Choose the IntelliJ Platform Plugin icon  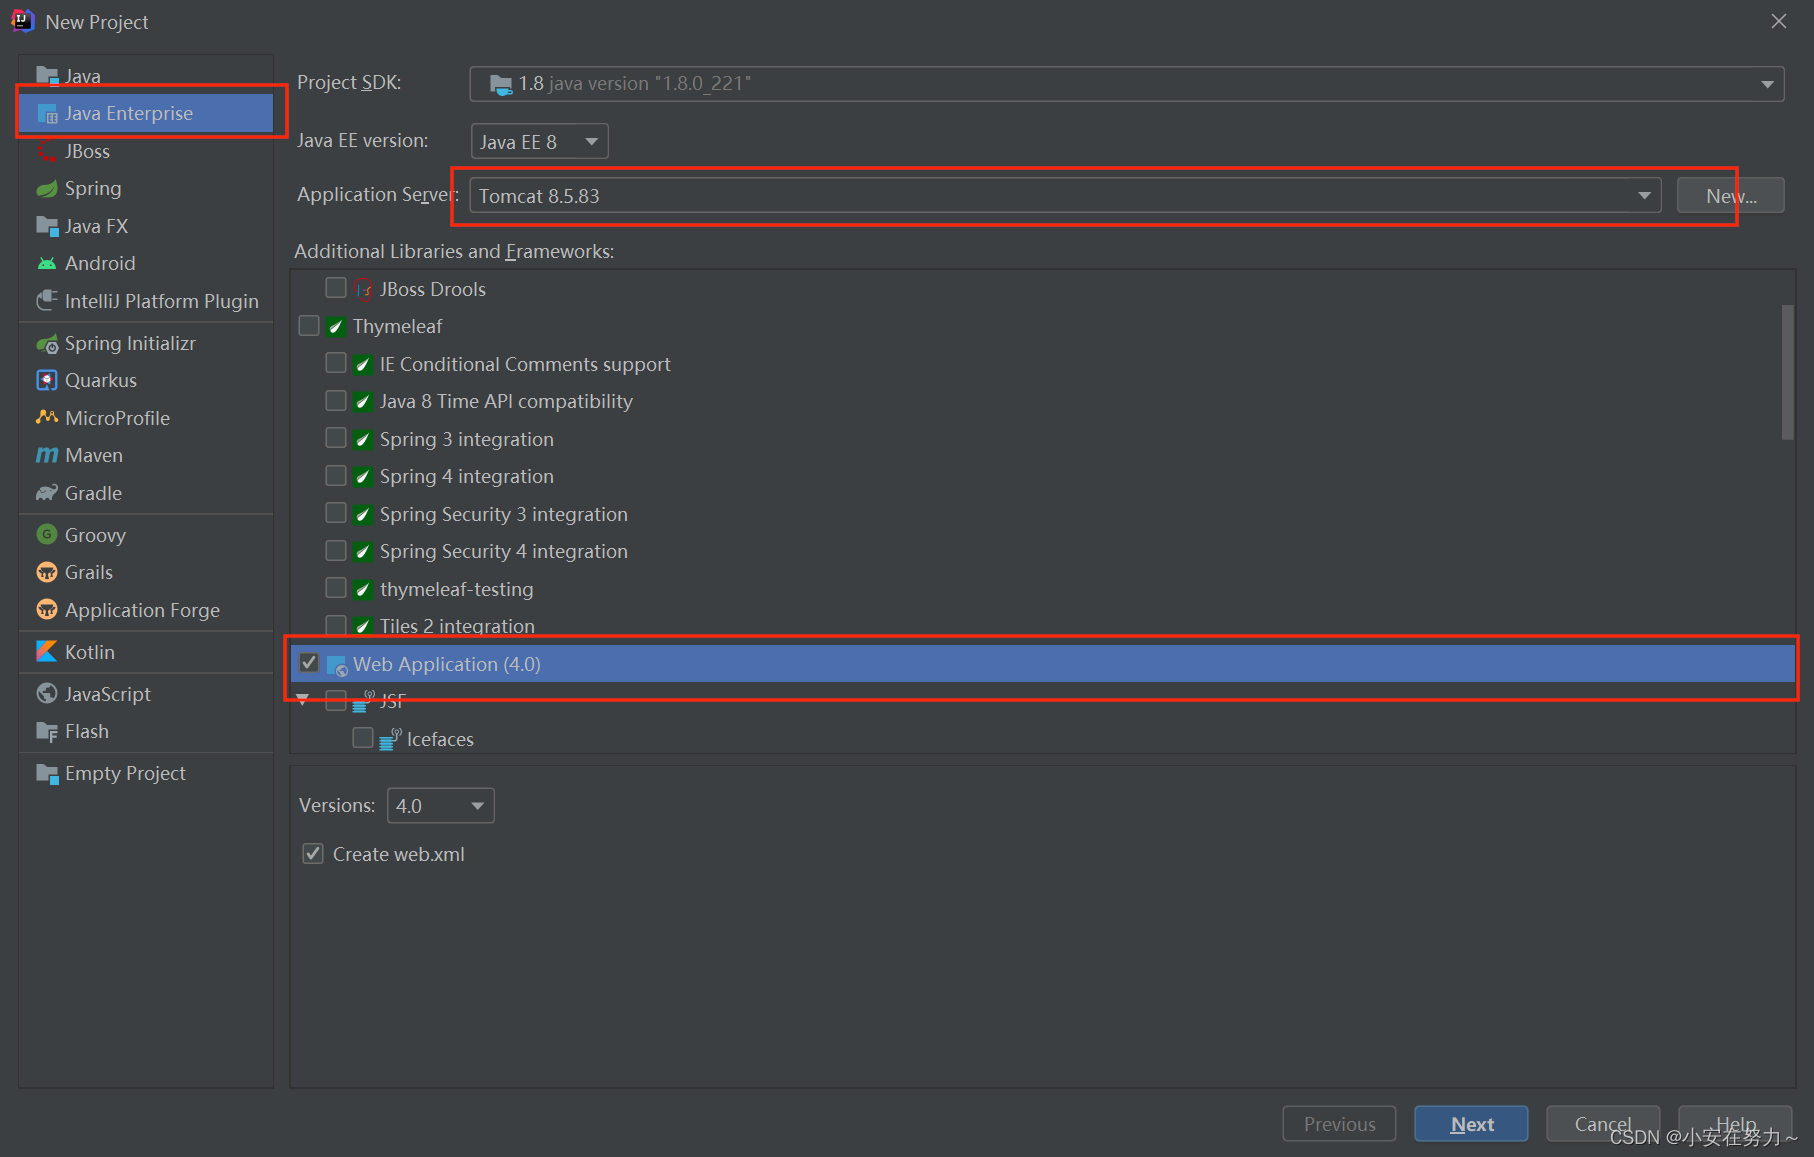47,301
